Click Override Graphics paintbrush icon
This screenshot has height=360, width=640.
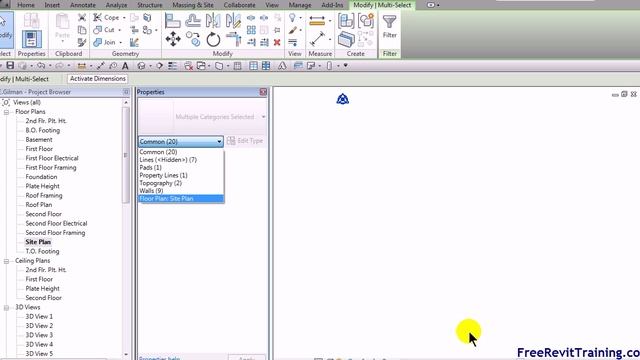tap(292, 30)
